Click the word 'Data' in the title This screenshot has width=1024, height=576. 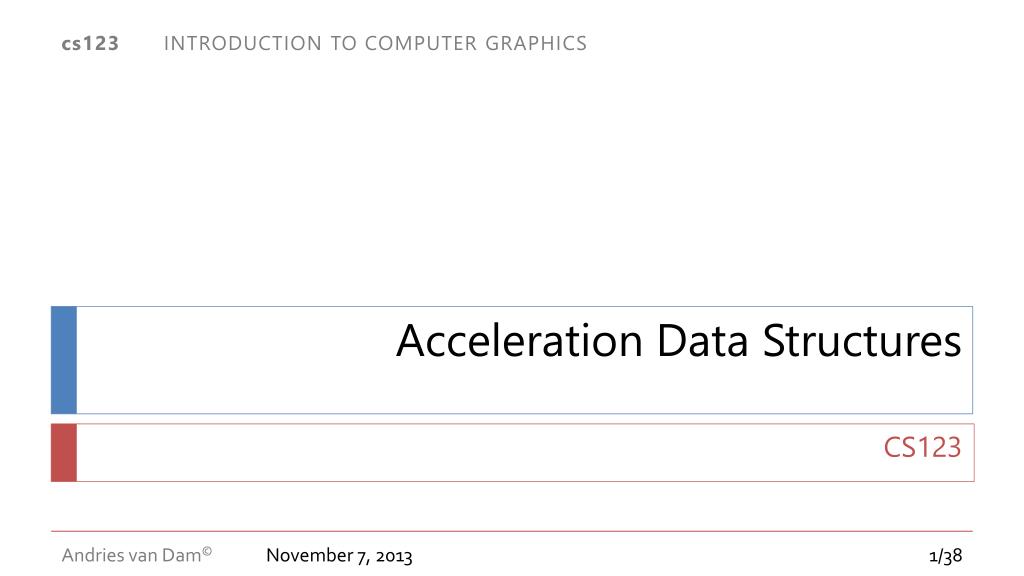702,341
